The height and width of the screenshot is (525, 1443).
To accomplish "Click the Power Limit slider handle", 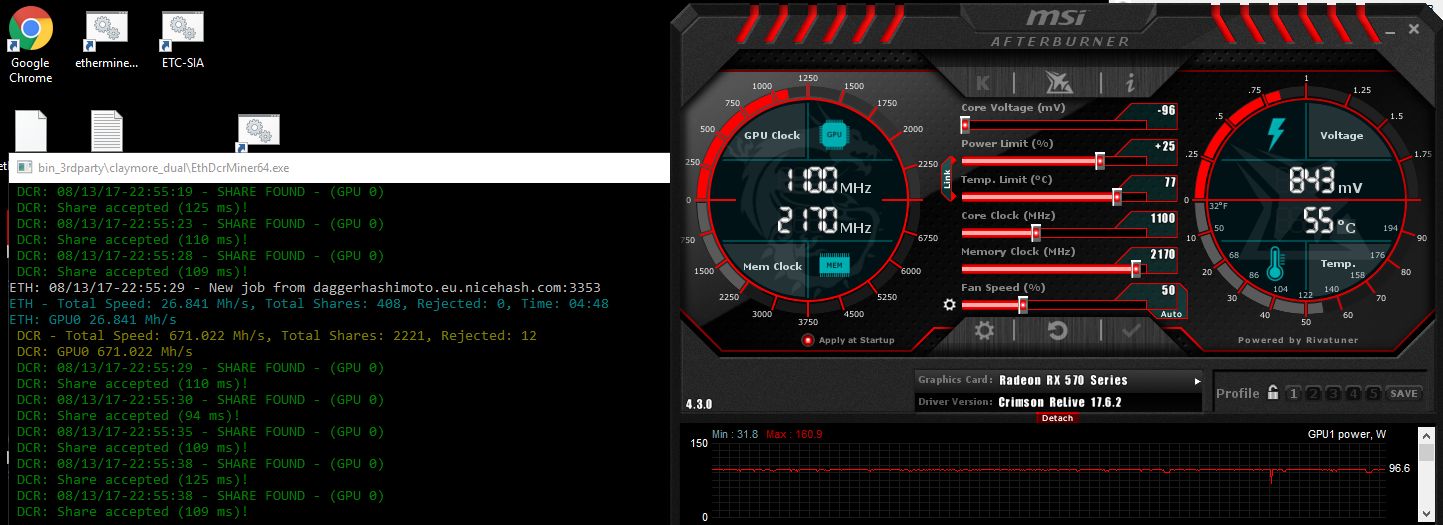I will 1100,161.
